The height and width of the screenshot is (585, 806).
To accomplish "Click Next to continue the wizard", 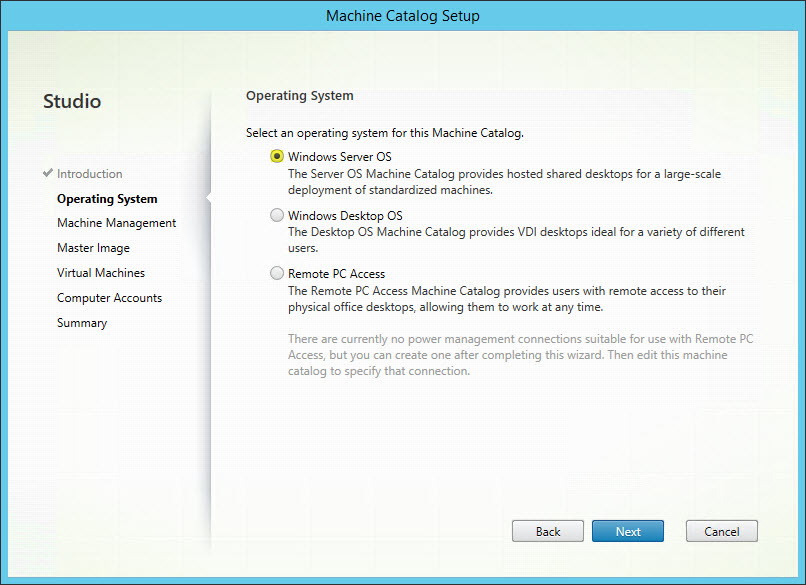I will click(x=628, y=531).
